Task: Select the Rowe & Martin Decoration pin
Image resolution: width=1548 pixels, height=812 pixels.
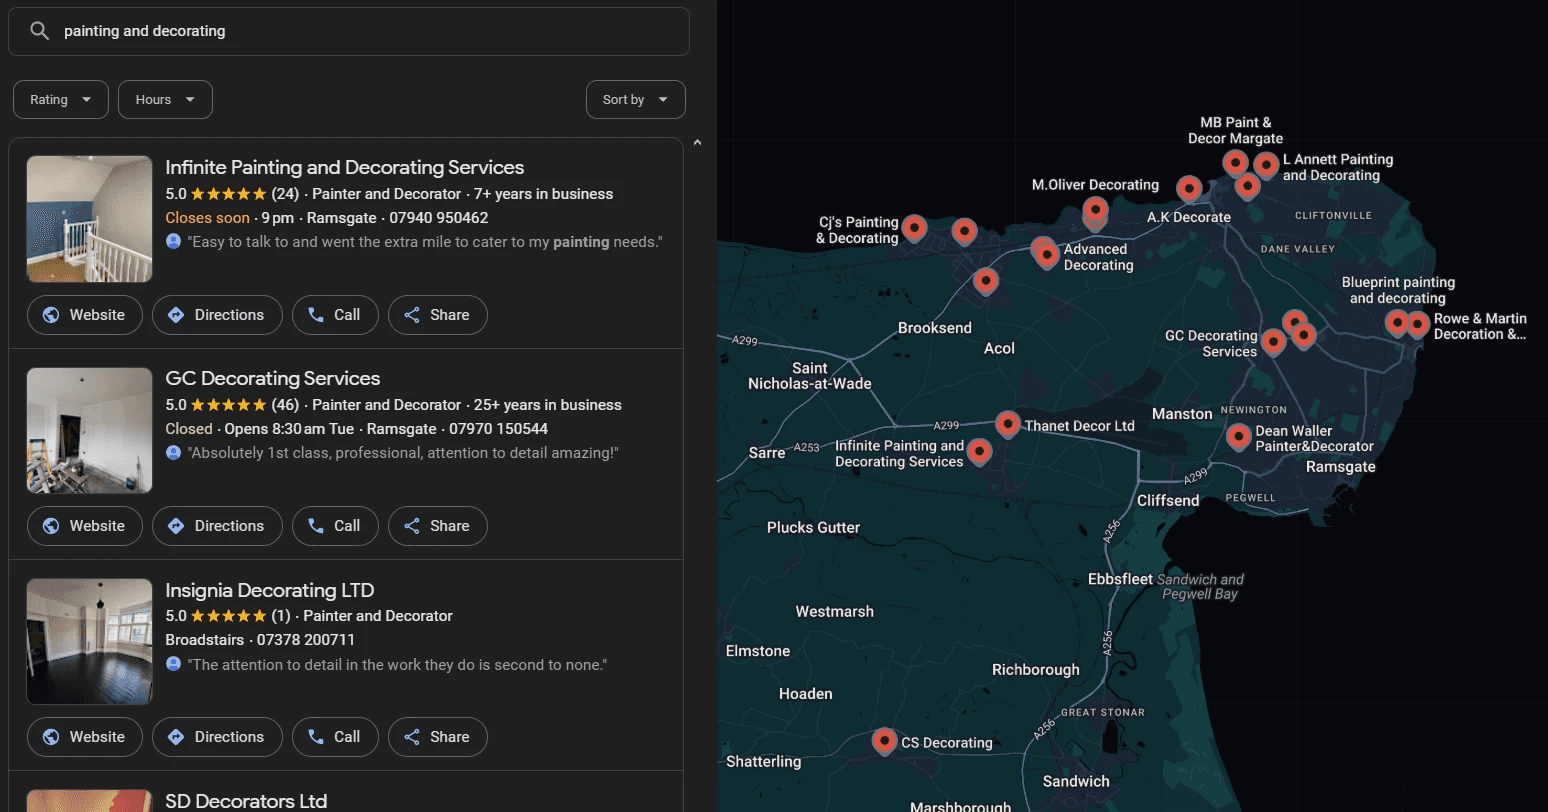Action: (1418, 323)
